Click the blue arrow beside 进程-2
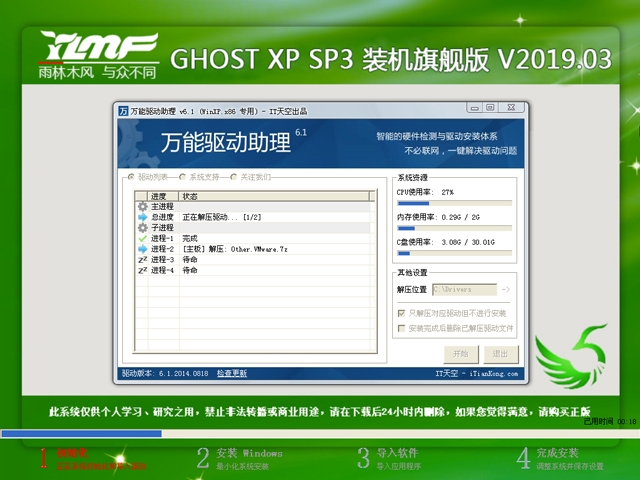 tap(142, 249)
